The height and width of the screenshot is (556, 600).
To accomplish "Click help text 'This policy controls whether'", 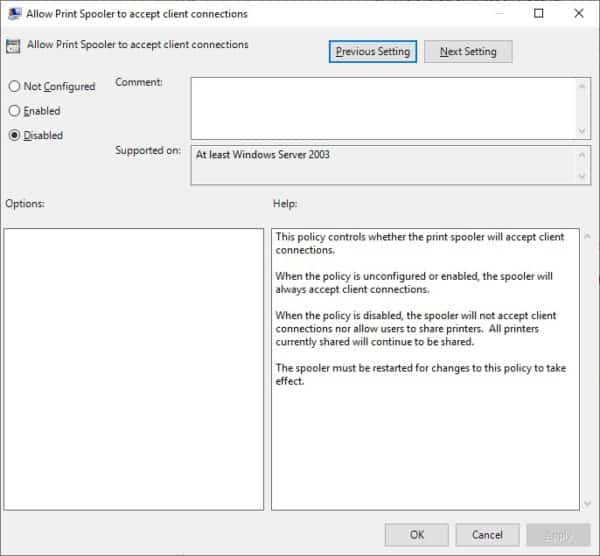I will [340, 236].
